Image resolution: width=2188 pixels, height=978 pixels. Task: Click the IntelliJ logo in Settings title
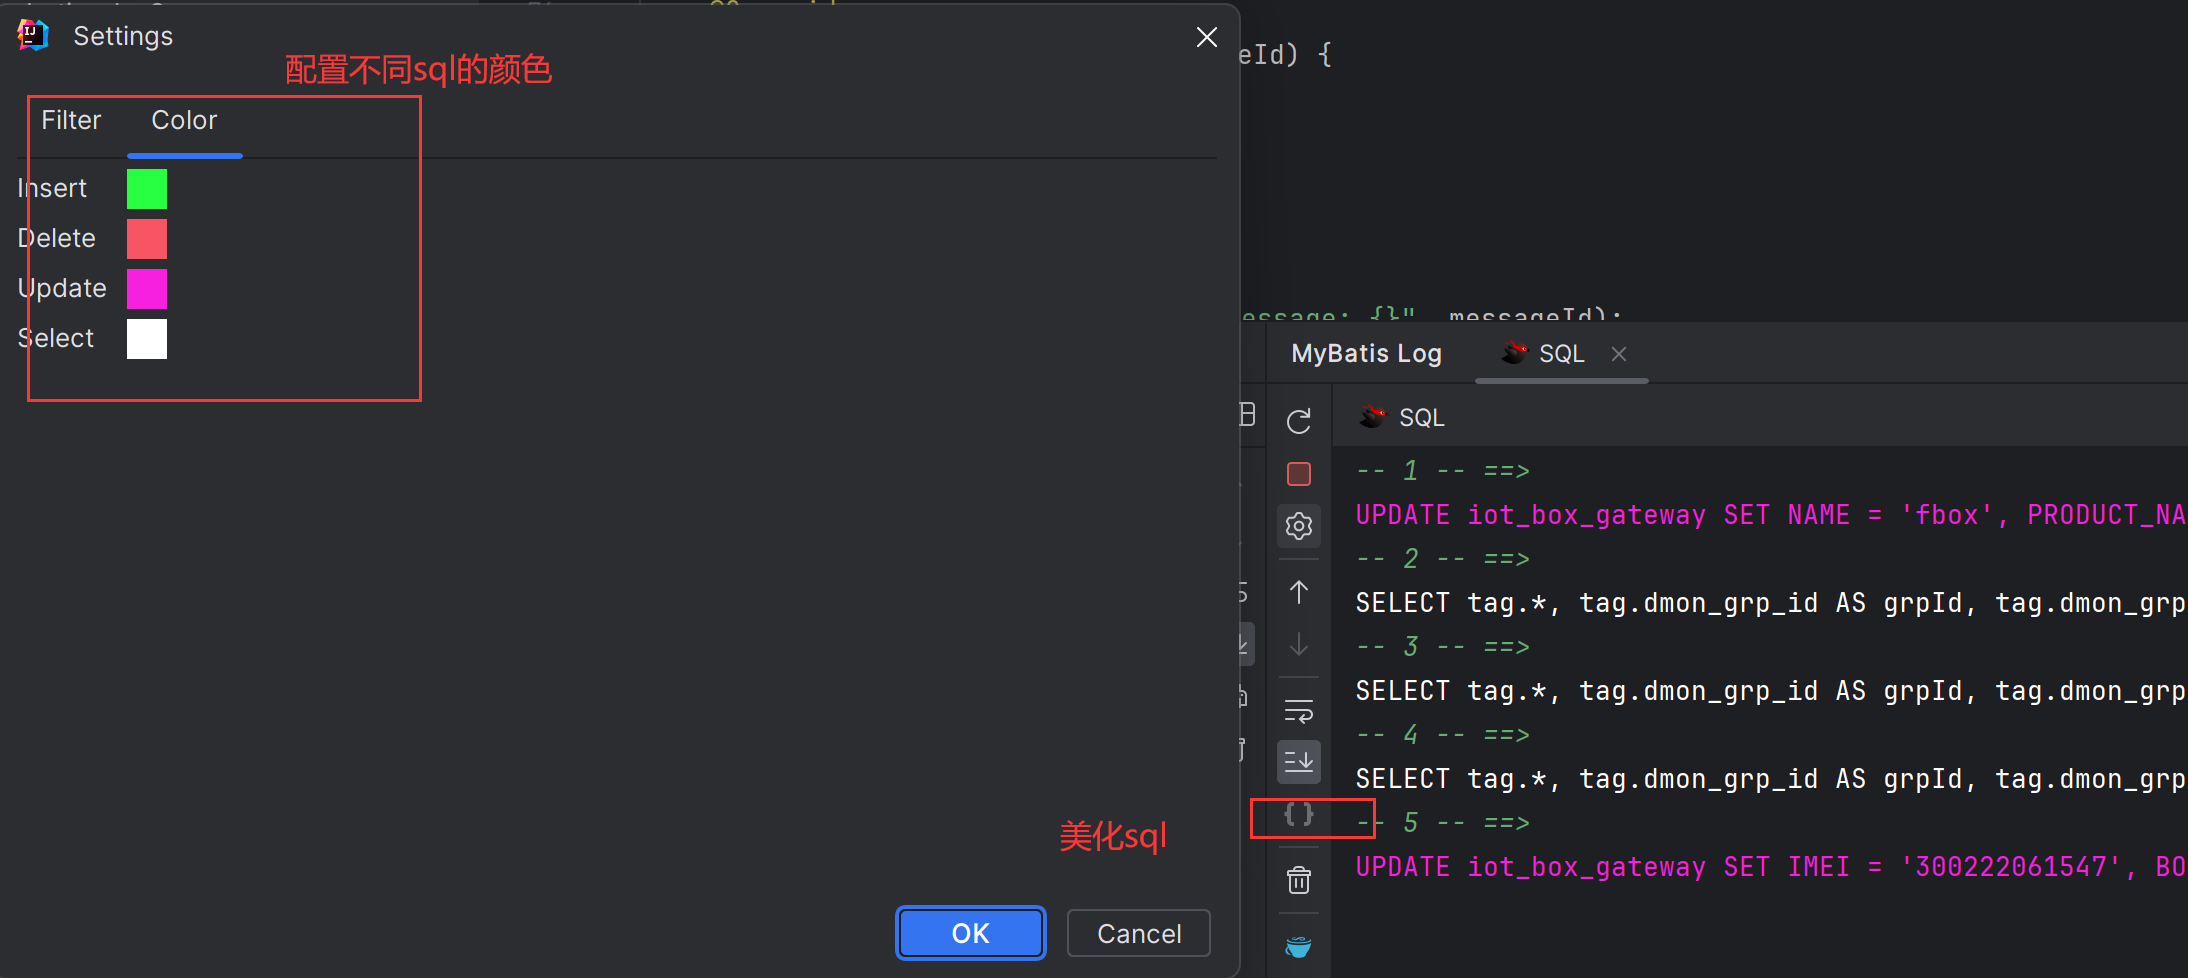tap(33, 36)
